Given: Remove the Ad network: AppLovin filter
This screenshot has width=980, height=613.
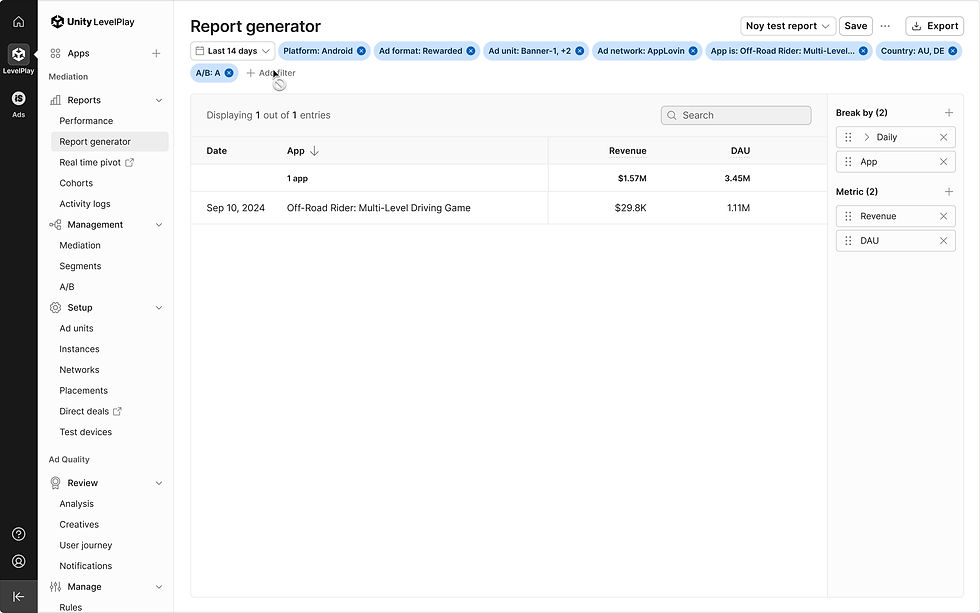Looking at the screenshot, I should pos(693,51).
